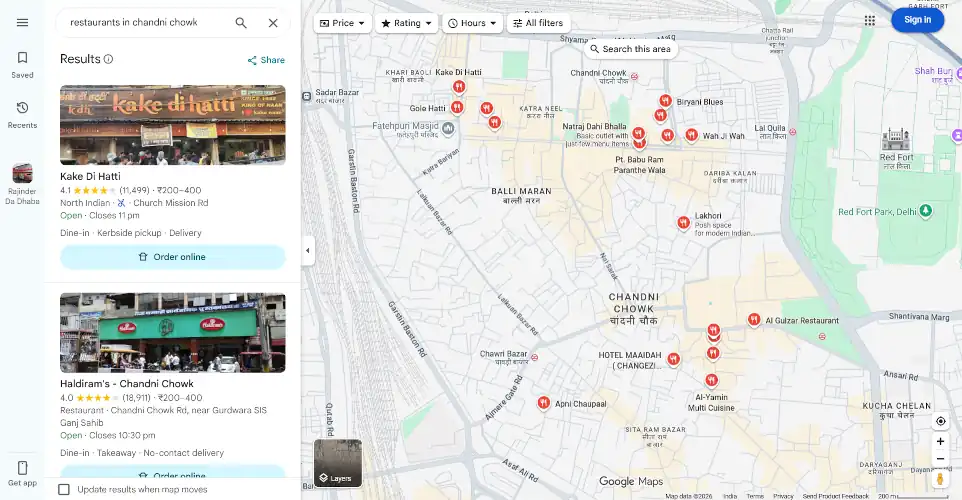The width and height of the screenshot is (962, 500).
Task: Select Al Gulzar Restaurant map pin
Action: click(x=754, y=320)
